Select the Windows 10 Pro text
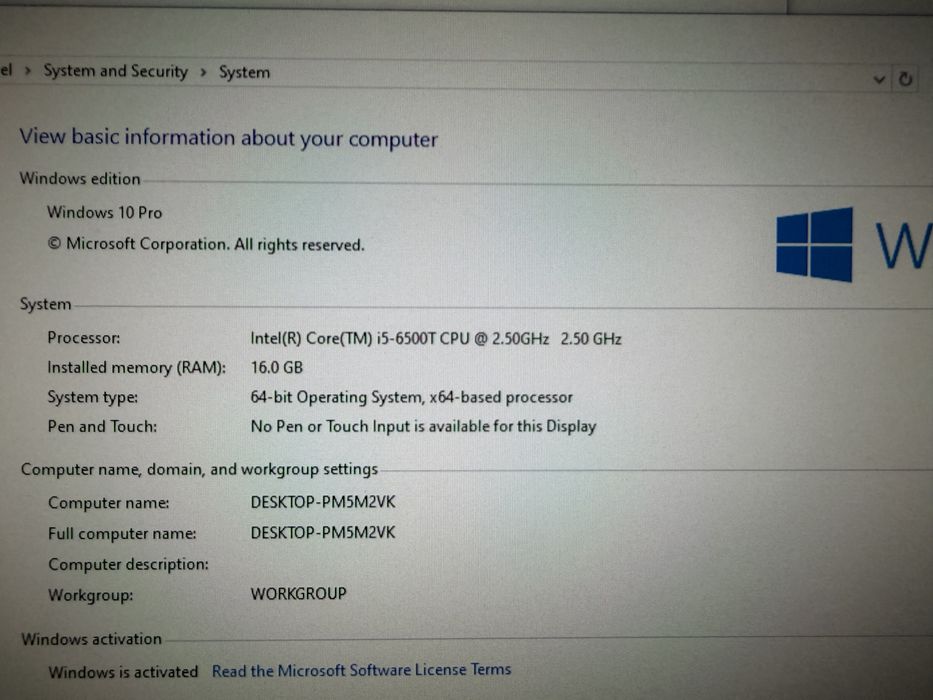 coord(105,212)
